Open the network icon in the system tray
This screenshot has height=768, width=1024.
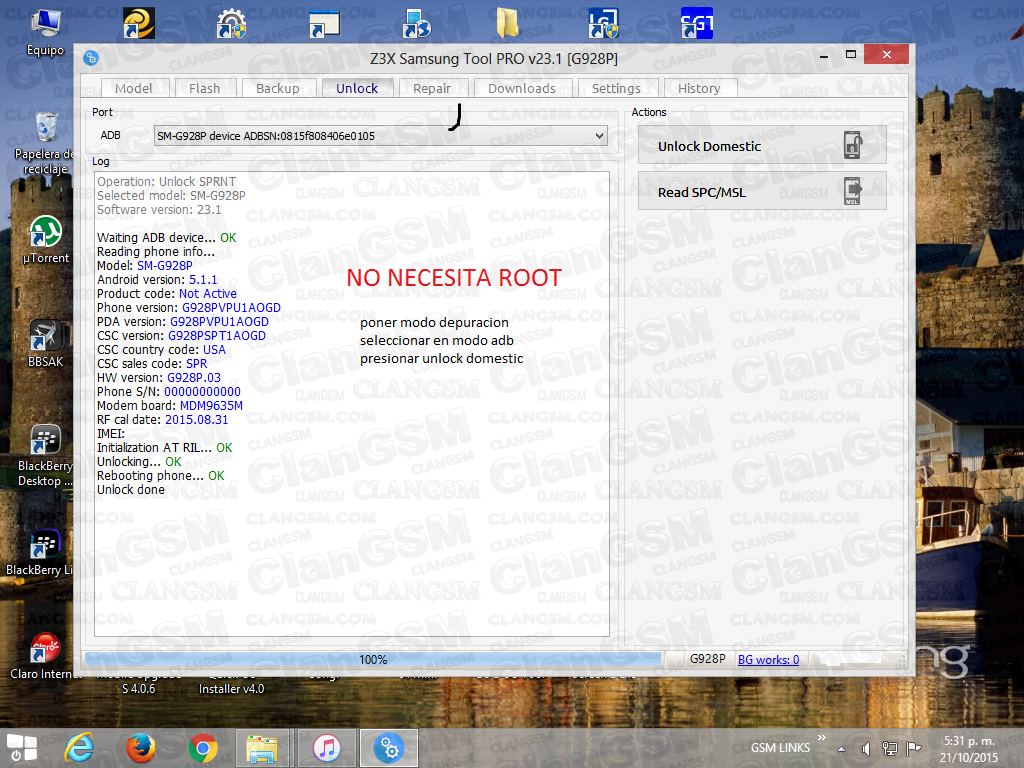(889, 748)
